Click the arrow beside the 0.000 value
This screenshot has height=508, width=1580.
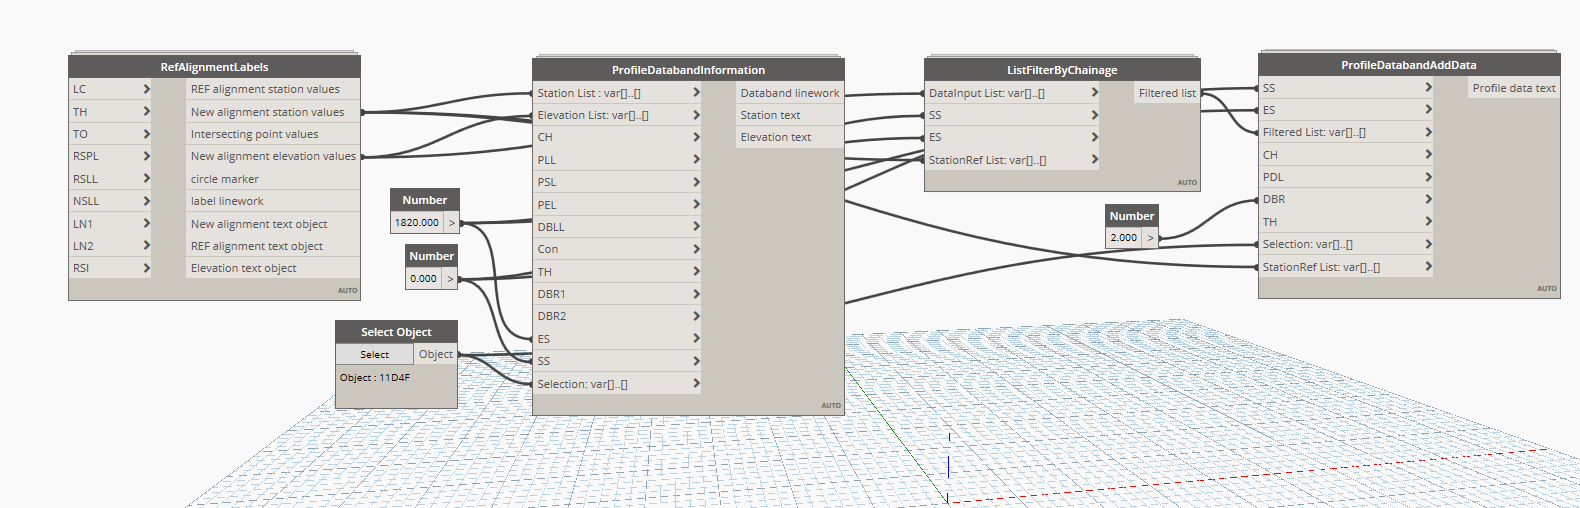pyautogui.click(x=449, y=279)
